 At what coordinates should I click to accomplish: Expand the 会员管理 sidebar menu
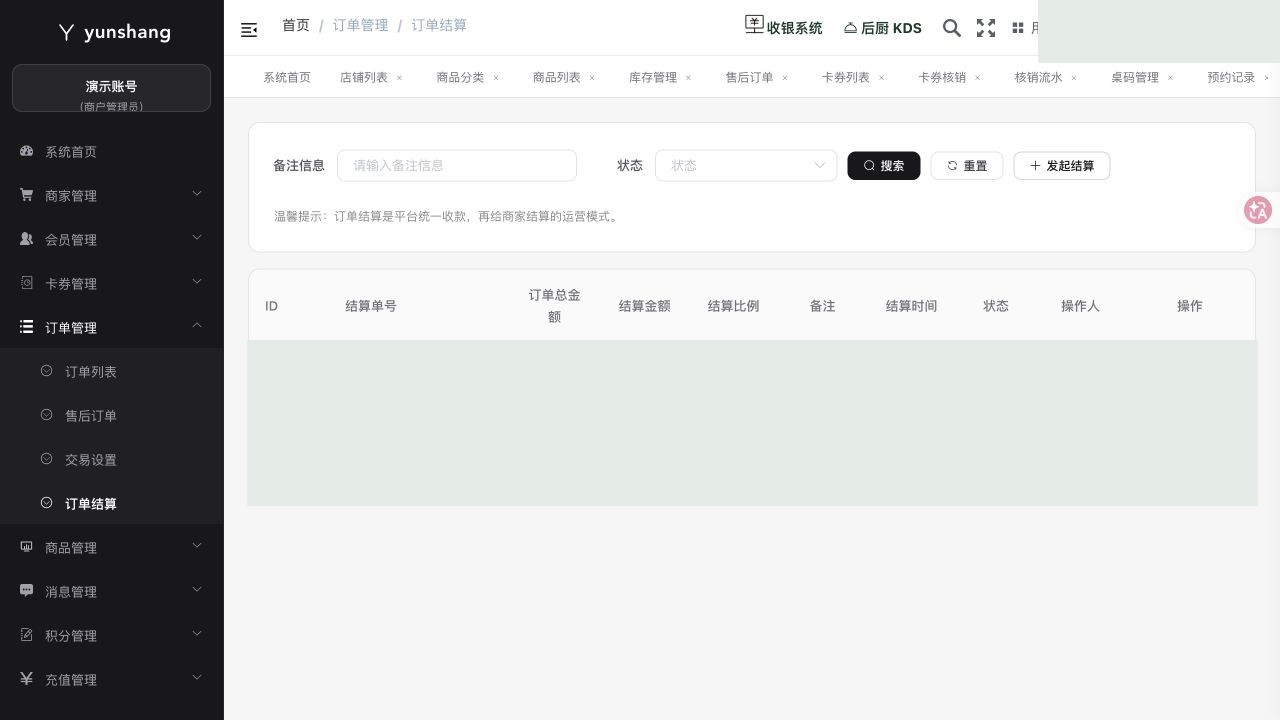[112, 240]
